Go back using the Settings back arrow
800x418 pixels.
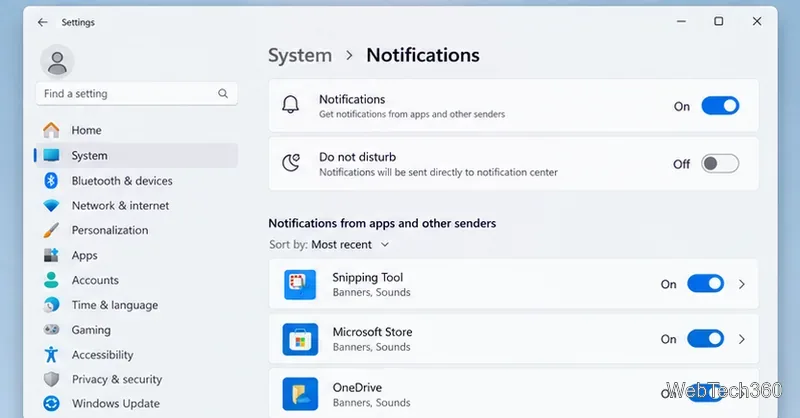pos(42,22)
